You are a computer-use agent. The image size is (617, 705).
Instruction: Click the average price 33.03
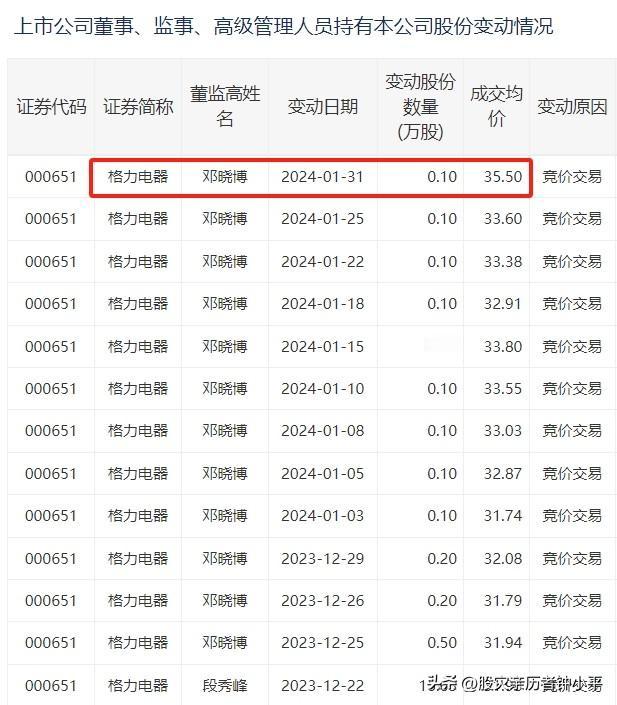click(503, 431)
